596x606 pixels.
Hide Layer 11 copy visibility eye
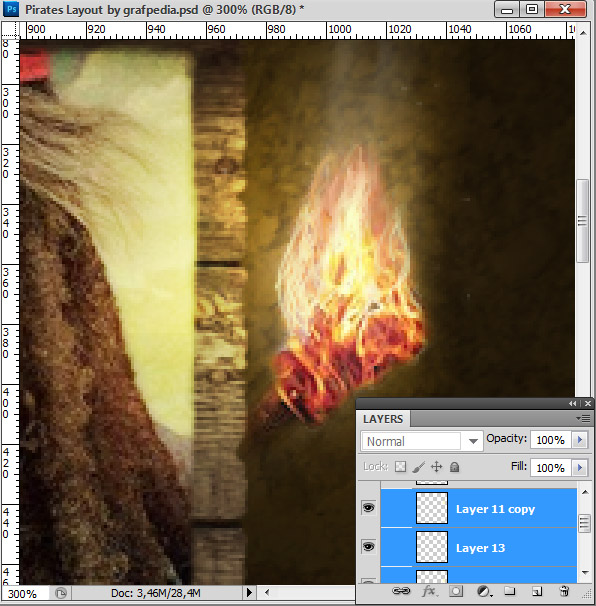[368, 507]
